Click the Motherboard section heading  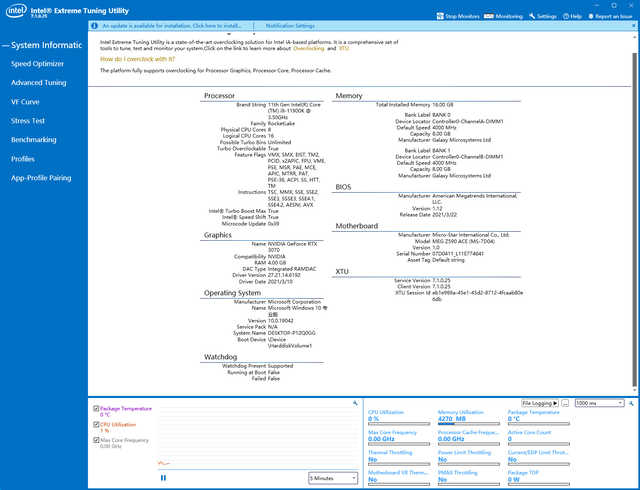click(x=357, y=226)
